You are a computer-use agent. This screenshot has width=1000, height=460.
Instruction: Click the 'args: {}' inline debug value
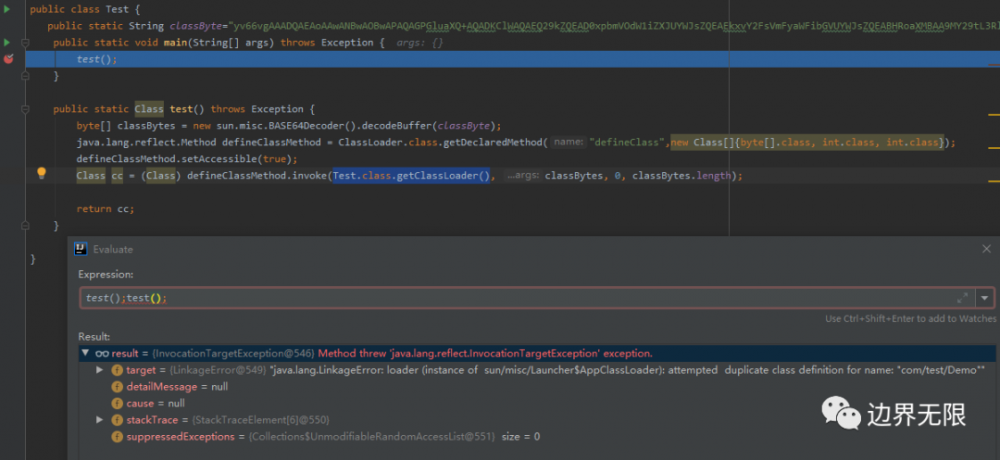tap(419, 43)
